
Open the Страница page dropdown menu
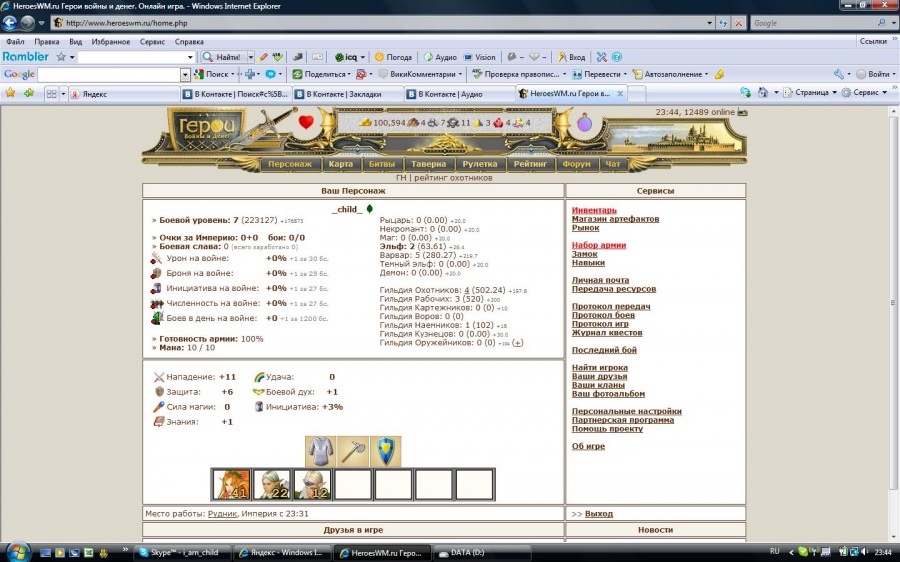point(810,92)
